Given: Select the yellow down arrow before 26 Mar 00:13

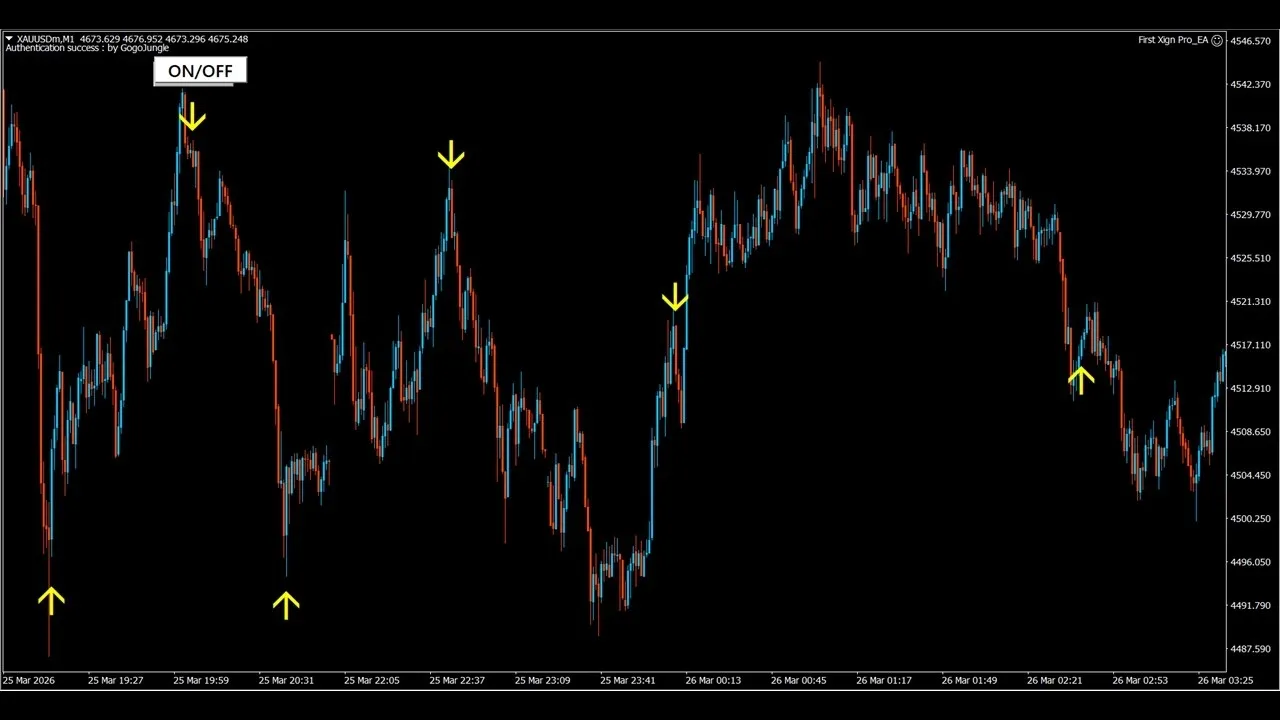Looking at the screenshot, I should pyautogui.click(x=675, y=296).
